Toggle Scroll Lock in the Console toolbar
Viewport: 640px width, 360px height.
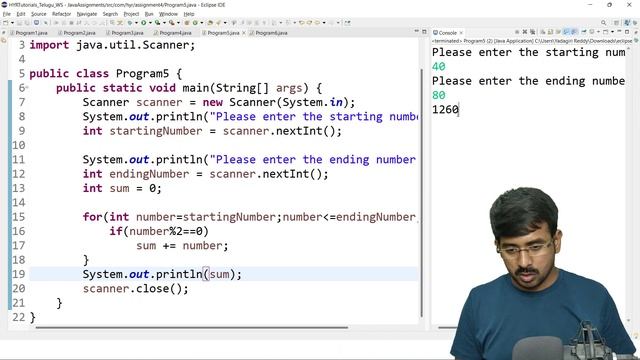tap(550, 32)
